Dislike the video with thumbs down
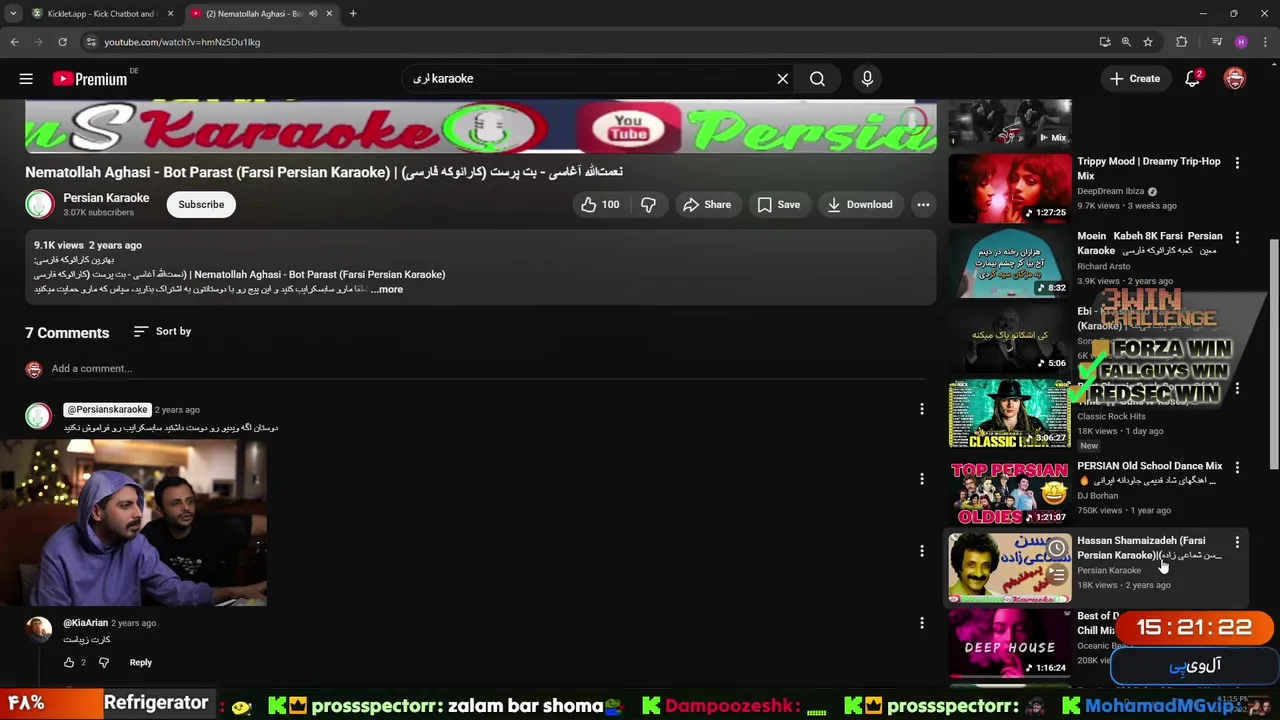The width and height of the screenshot is (1280, 720). 648,204
